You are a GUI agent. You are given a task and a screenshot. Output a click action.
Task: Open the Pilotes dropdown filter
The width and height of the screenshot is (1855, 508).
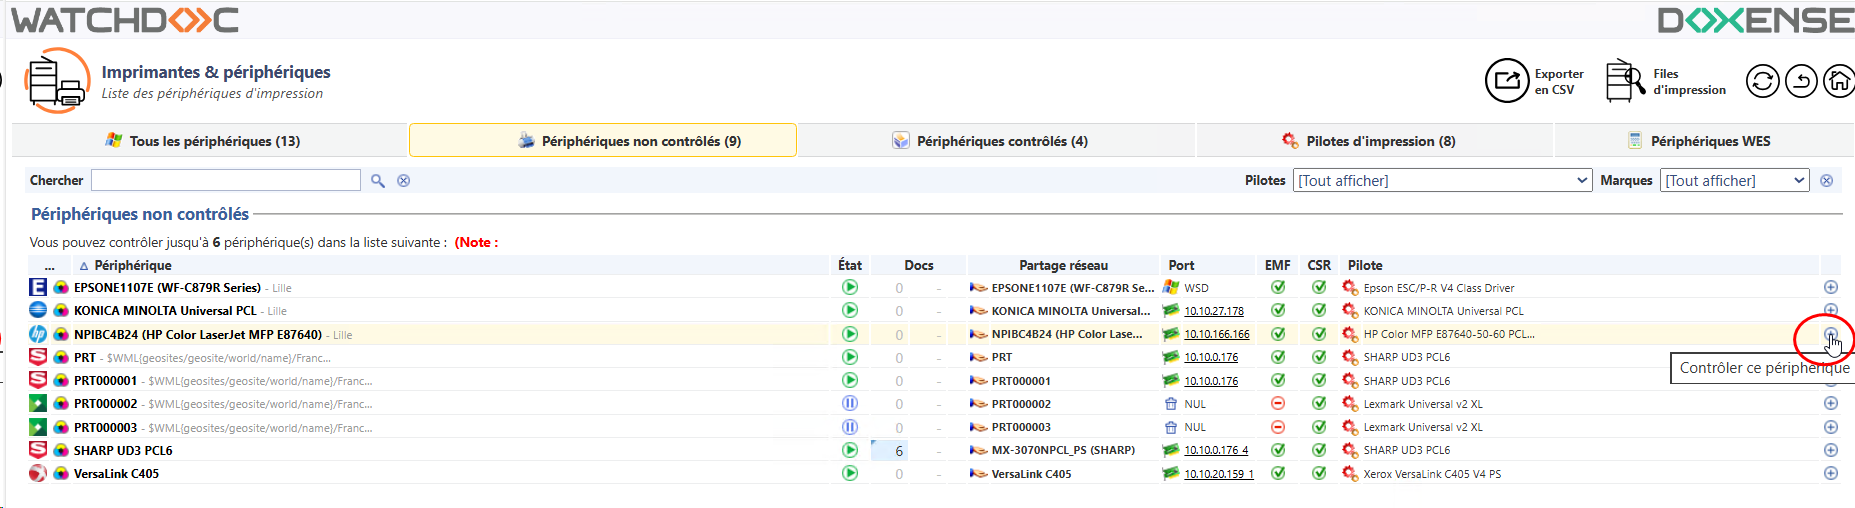[x=1441, y=181]
